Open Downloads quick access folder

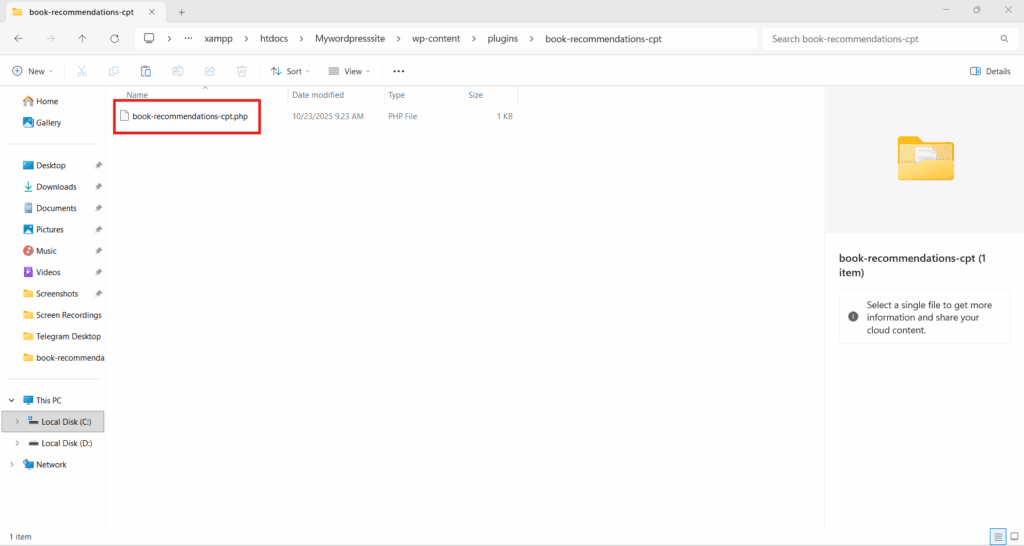tap(50, 187)
